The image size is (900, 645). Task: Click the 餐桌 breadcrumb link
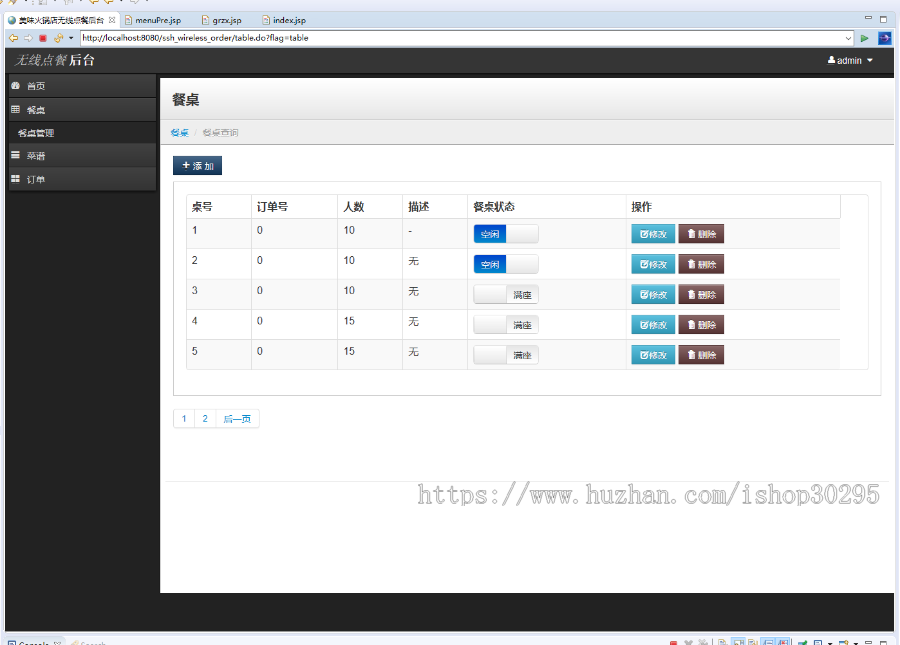[x=180, y=133]
